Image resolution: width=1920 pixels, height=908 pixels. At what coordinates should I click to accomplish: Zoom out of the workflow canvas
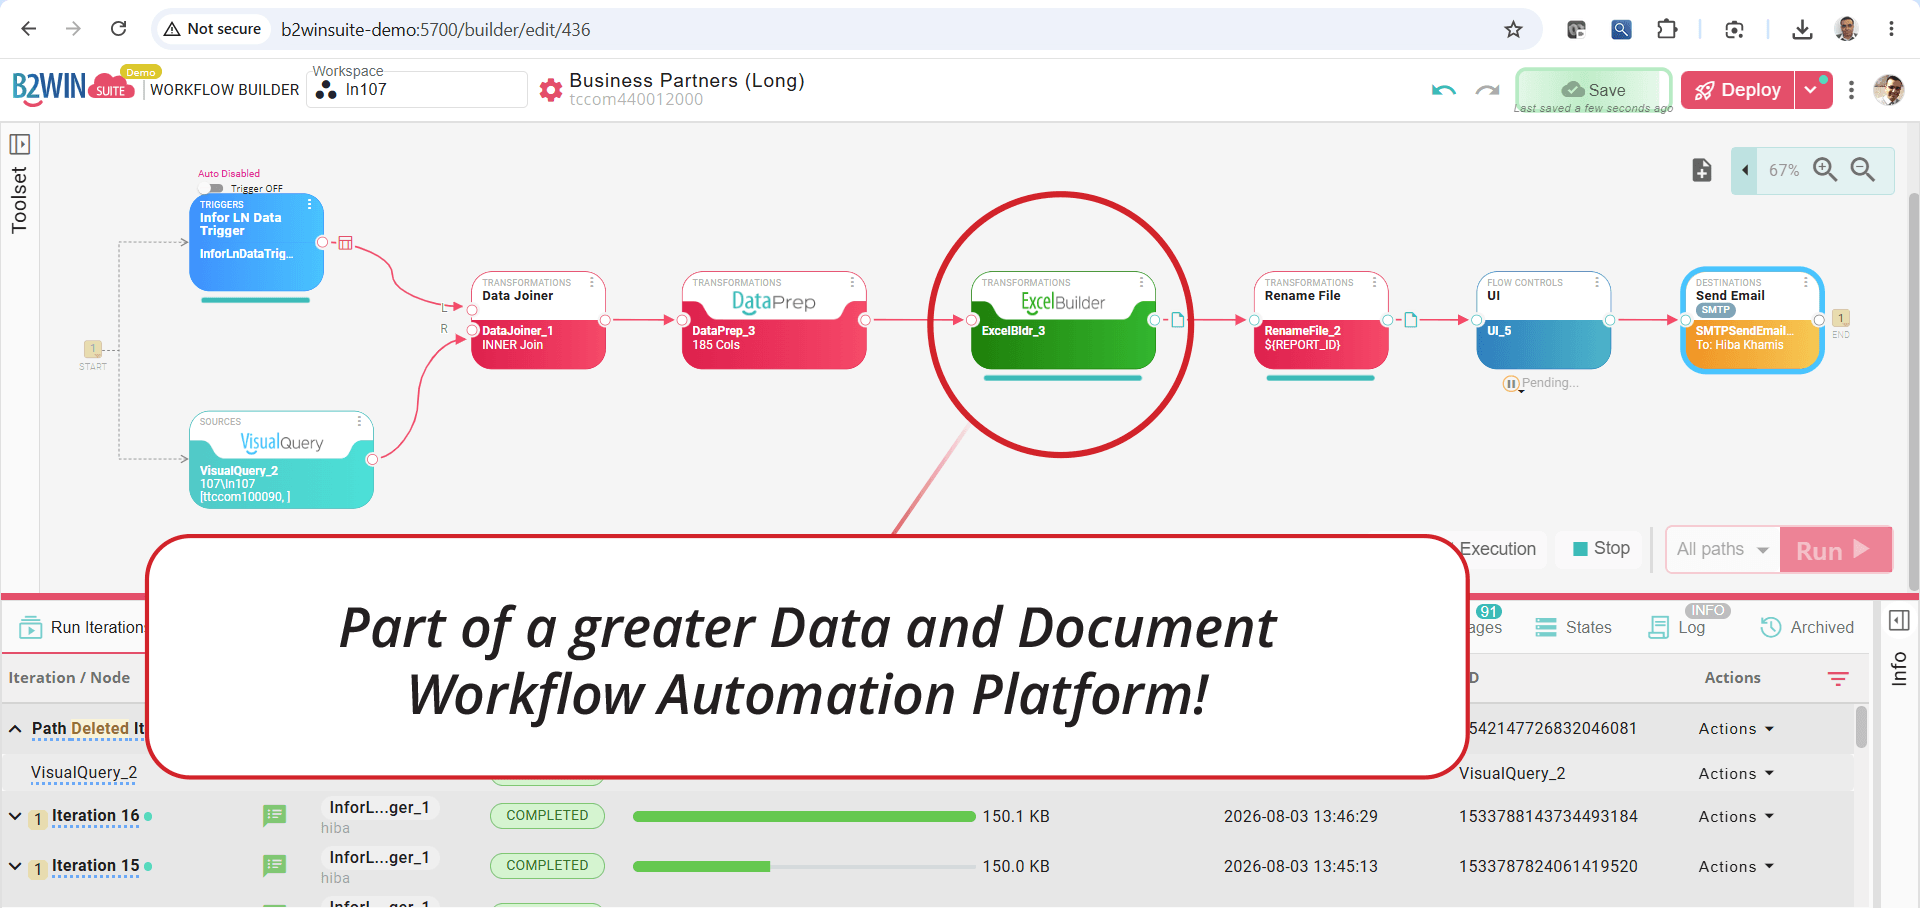point(1862,170)
